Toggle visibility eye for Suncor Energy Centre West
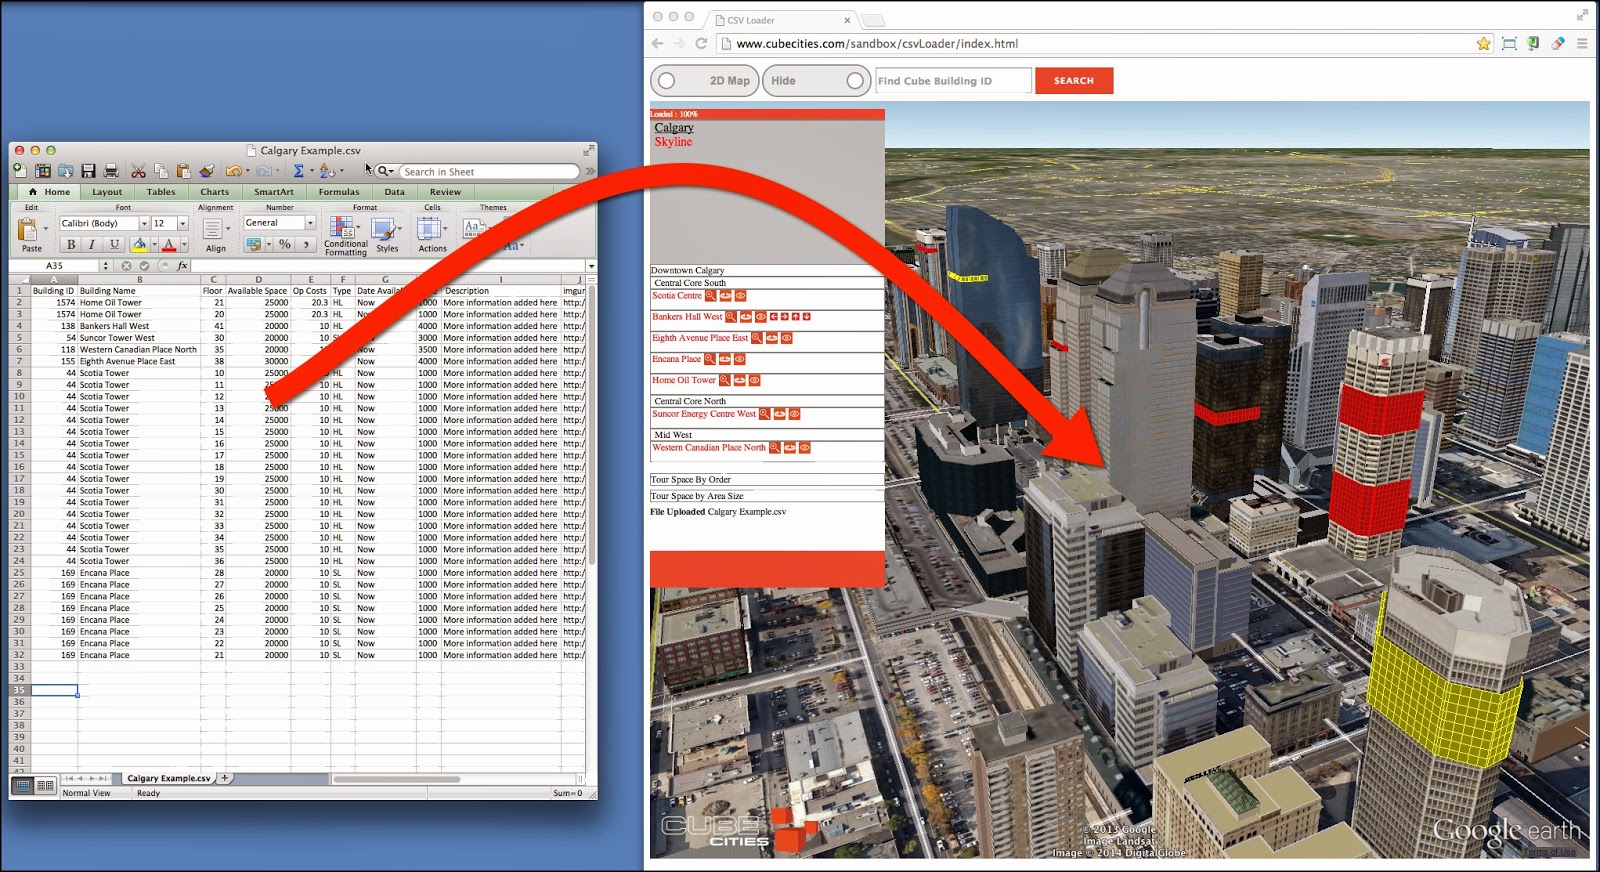Viewport: 1600px width, 872px height. pos(795,414)
